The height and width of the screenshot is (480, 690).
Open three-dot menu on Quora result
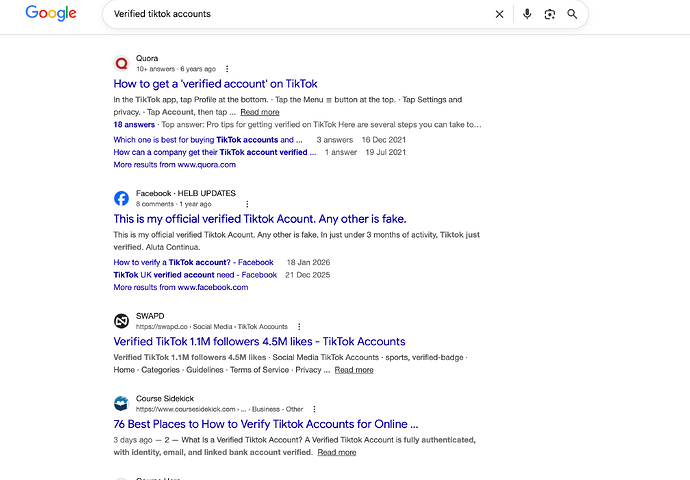(227, 69)
